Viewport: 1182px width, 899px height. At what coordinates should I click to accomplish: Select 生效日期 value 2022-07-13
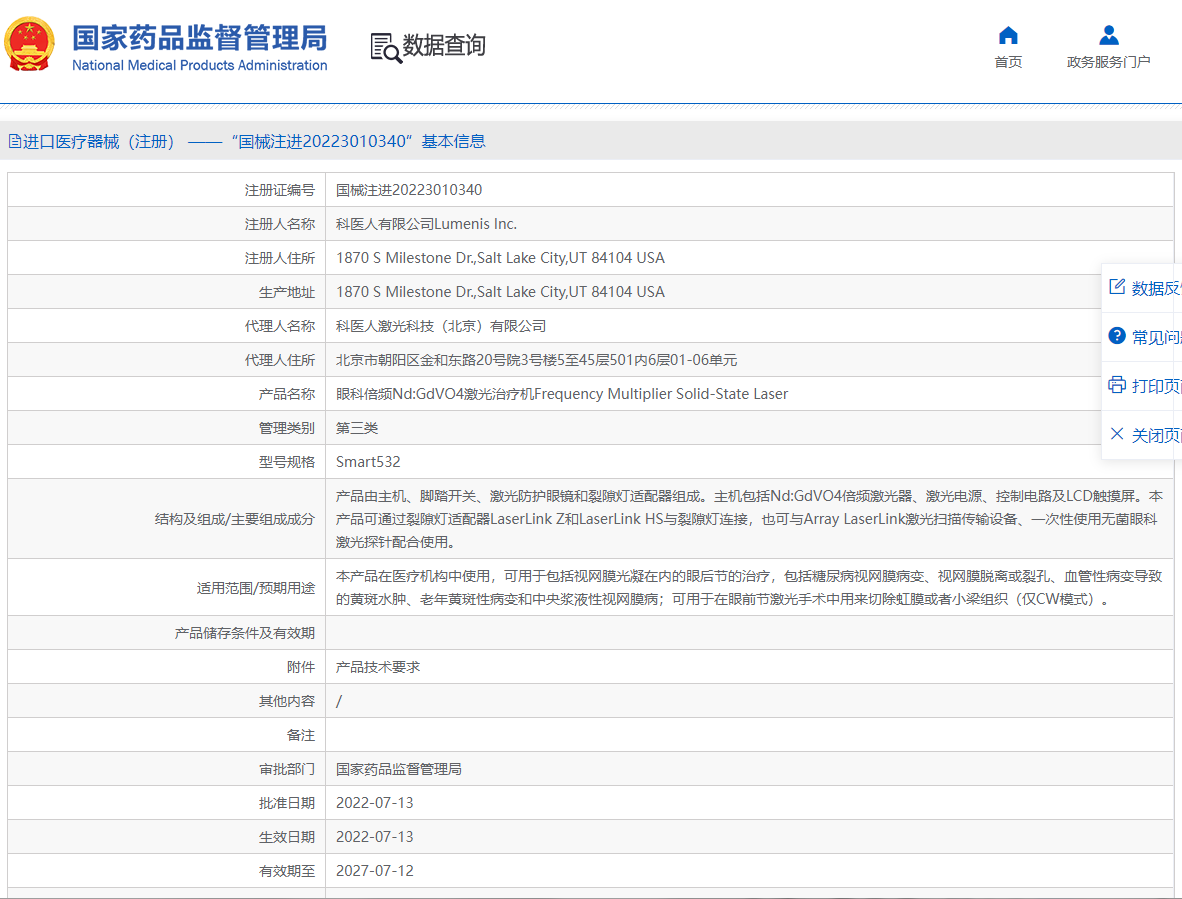tap(375, 836)
